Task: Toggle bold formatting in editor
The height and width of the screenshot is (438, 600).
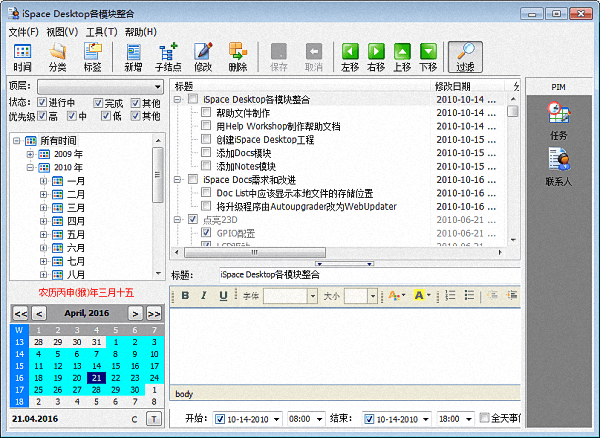Action: 186,295
